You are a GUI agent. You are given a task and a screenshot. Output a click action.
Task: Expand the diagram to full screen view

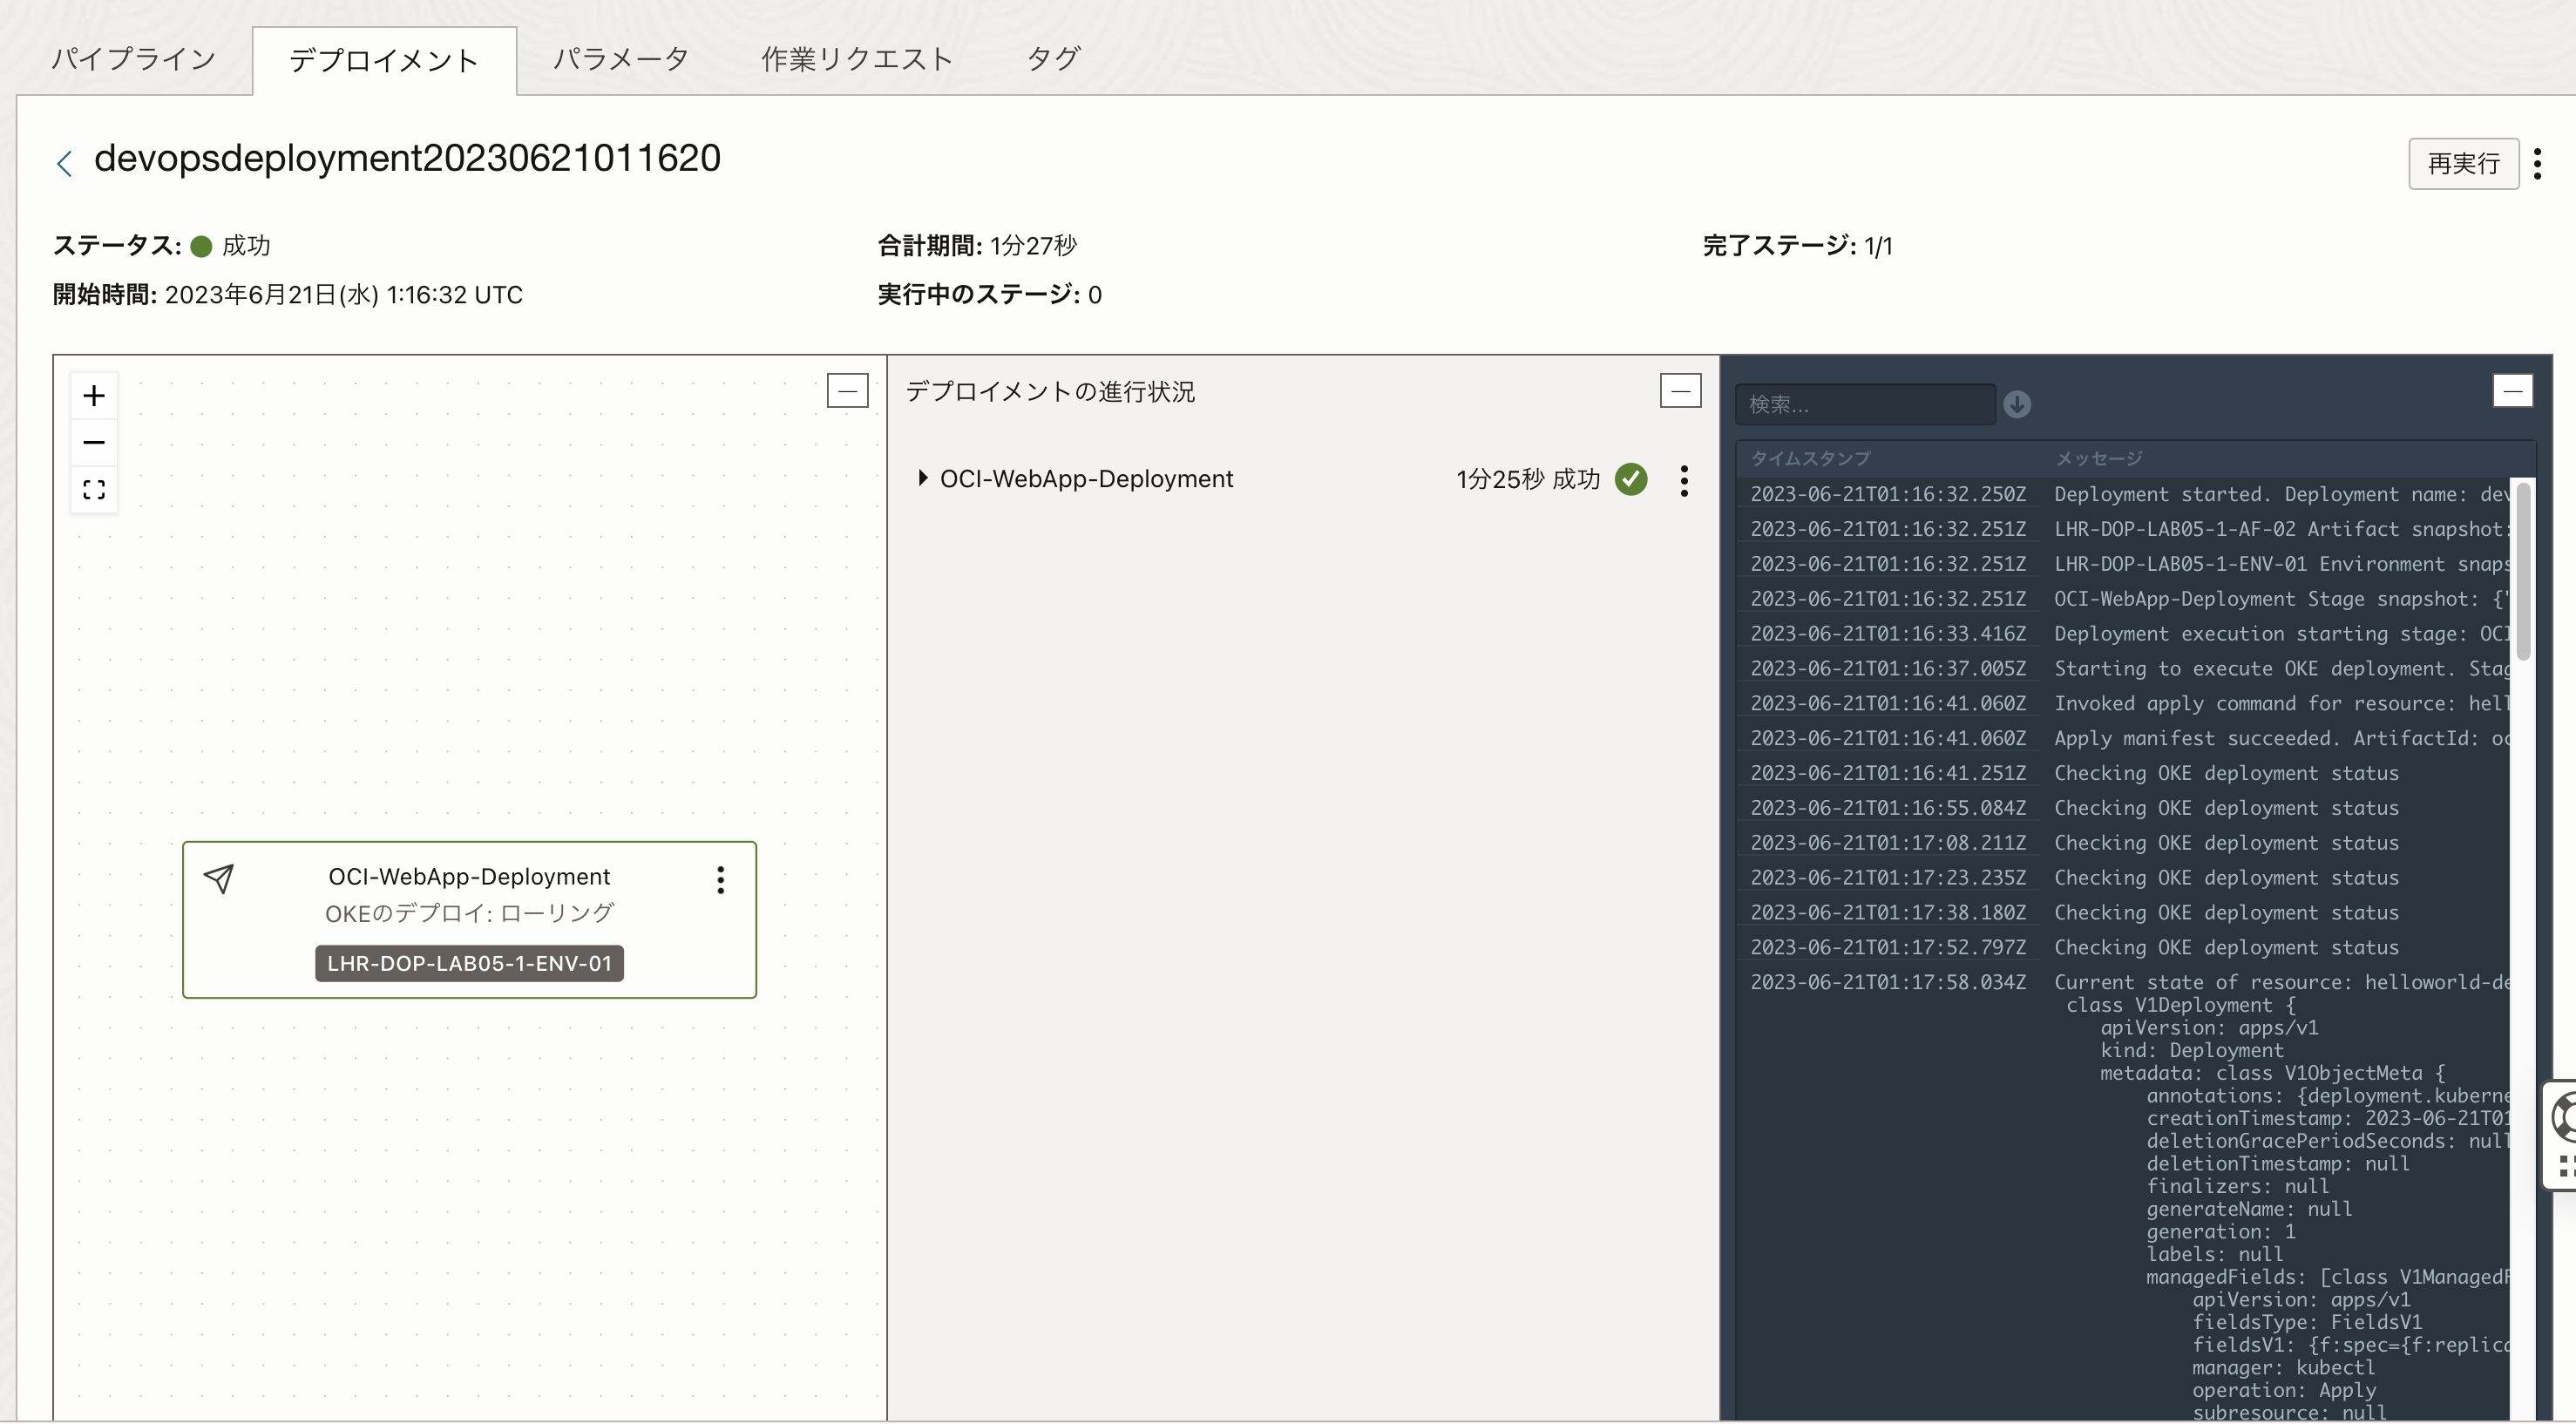(x=93, y=490)
